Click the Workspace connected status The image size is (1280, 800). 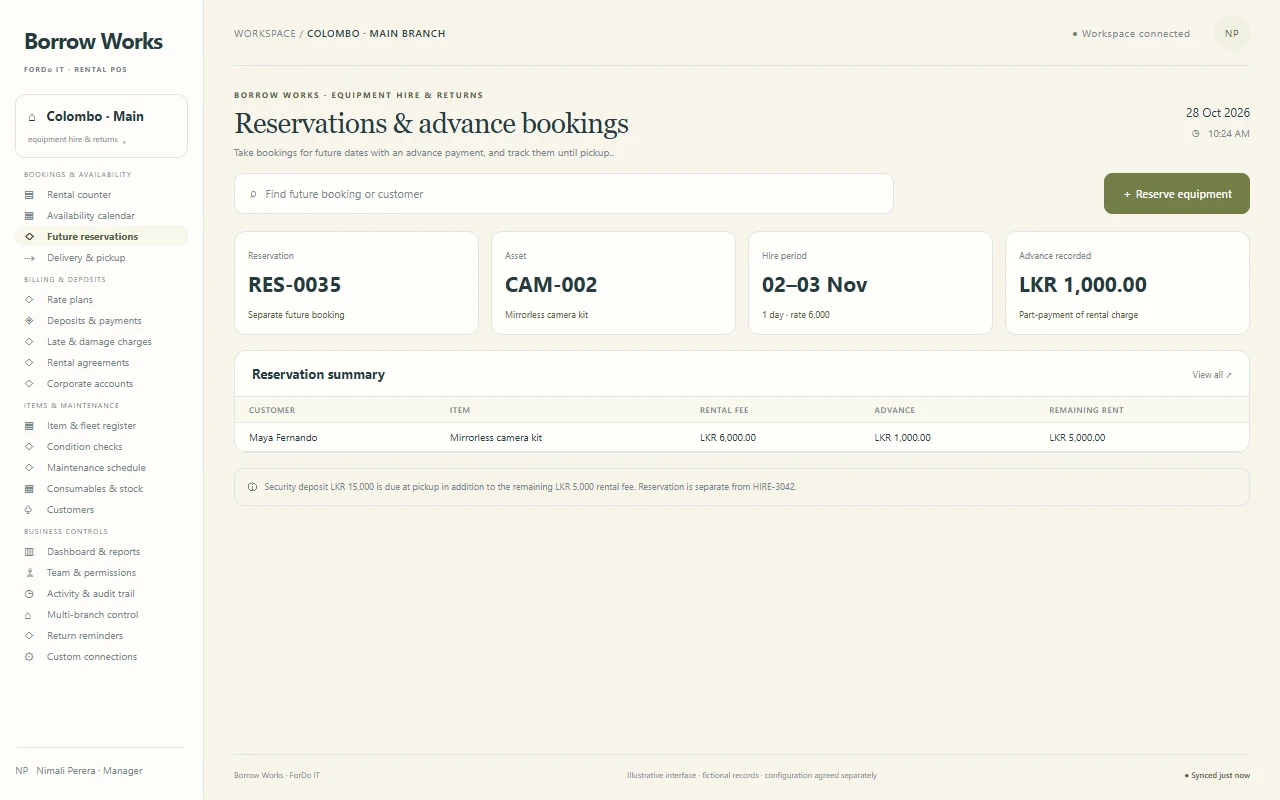(x=1131, y=34)
